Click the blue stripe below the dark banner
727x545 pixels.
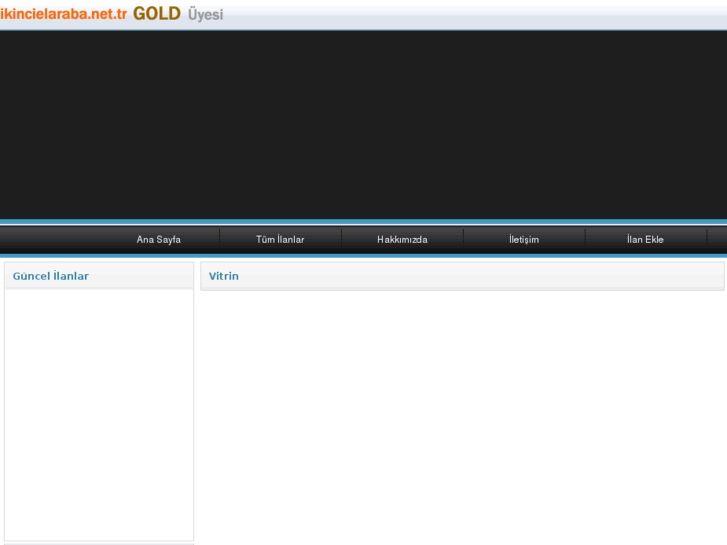point(363,221)
